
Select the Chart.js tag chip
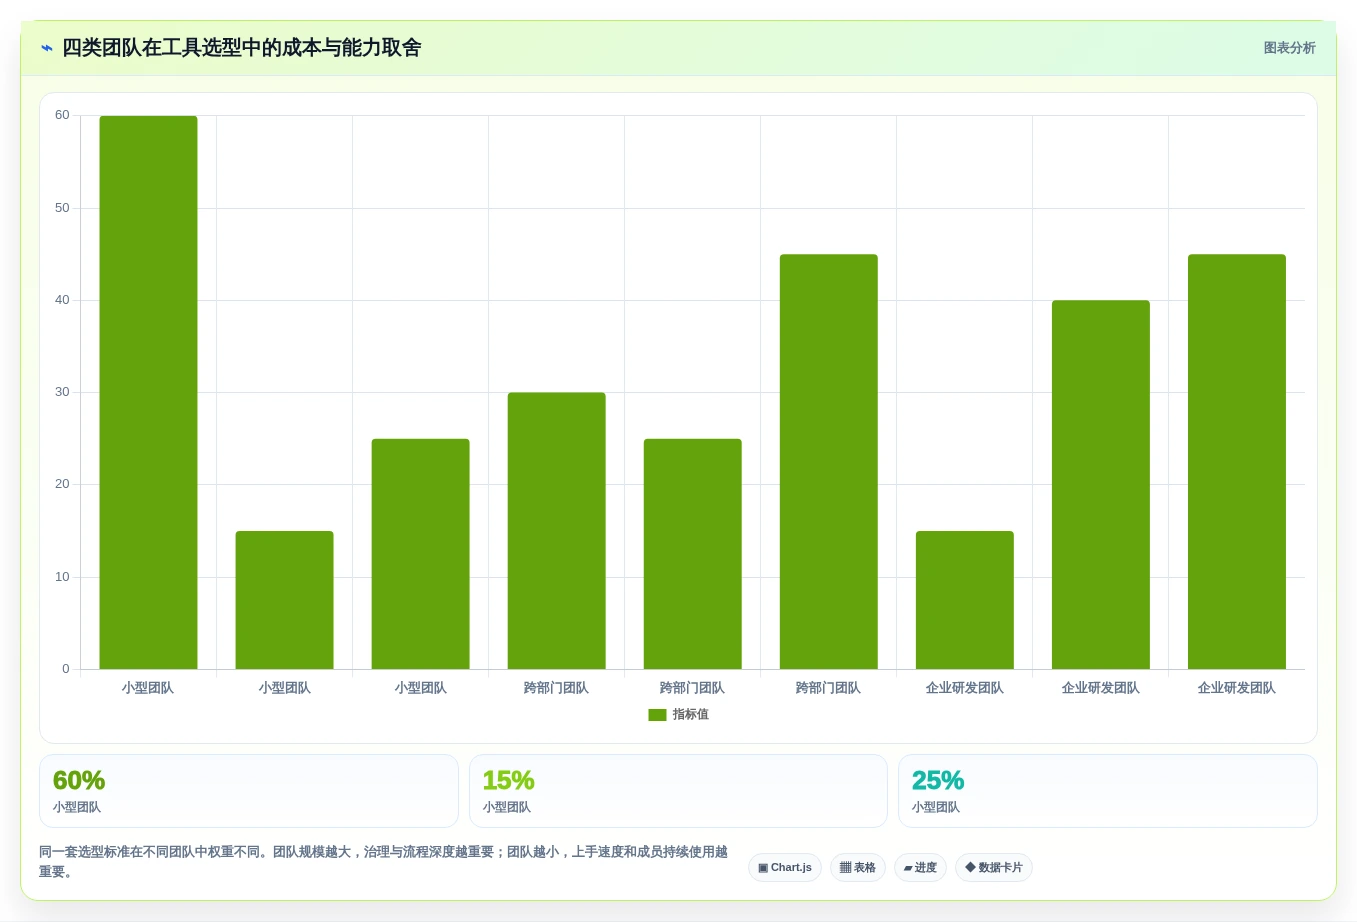[785, 868]
